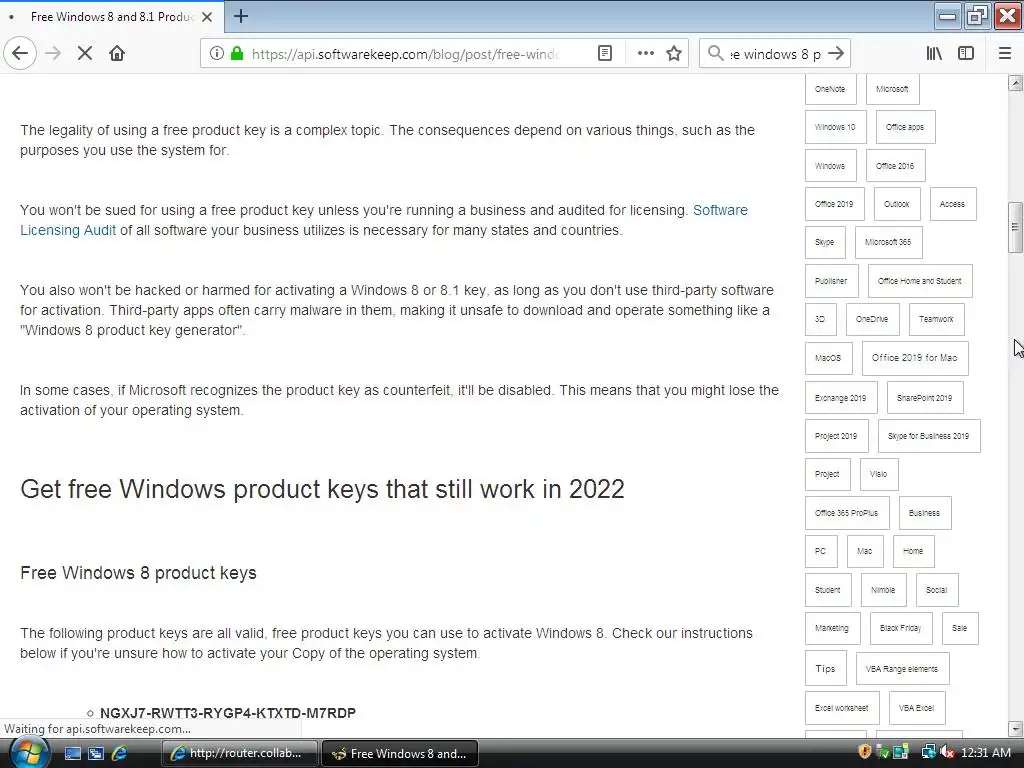Click the Visio tag
The width and height of the screenshot is (1024, 768).
(x=878, y=474)
